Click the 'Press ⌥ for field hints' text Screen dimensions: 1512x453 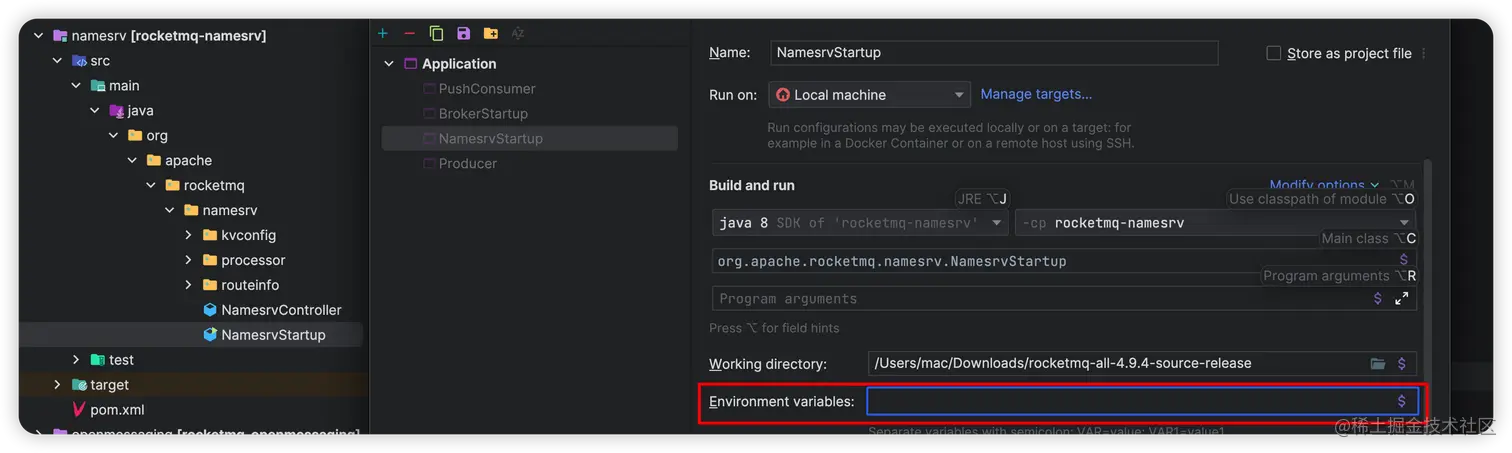pos(774,328)
